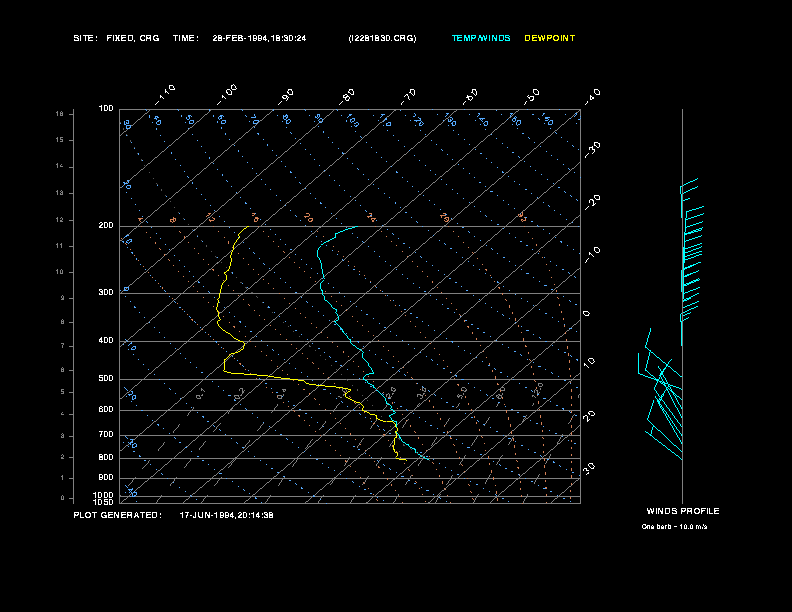Click the 1050 pressure level label
792x612 pixels.
coord(104,502)
